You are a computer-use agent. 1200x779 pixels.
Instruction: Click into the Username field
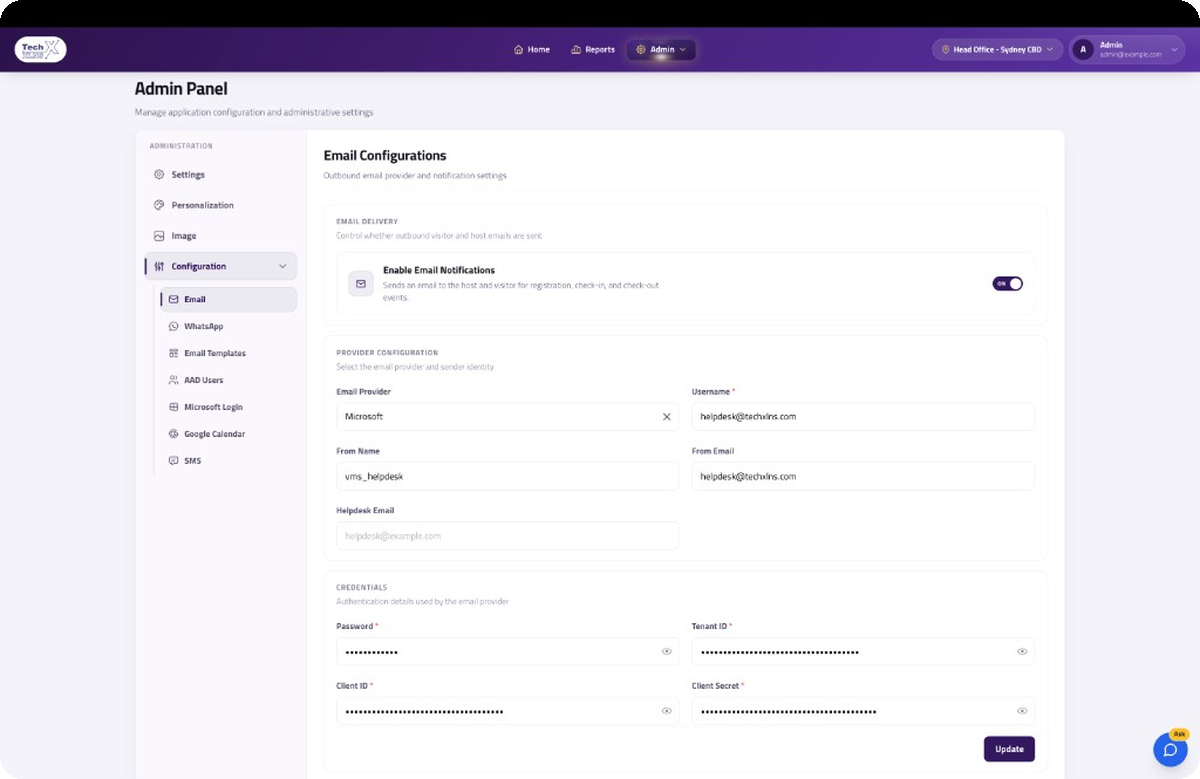[x=863, y=417]
